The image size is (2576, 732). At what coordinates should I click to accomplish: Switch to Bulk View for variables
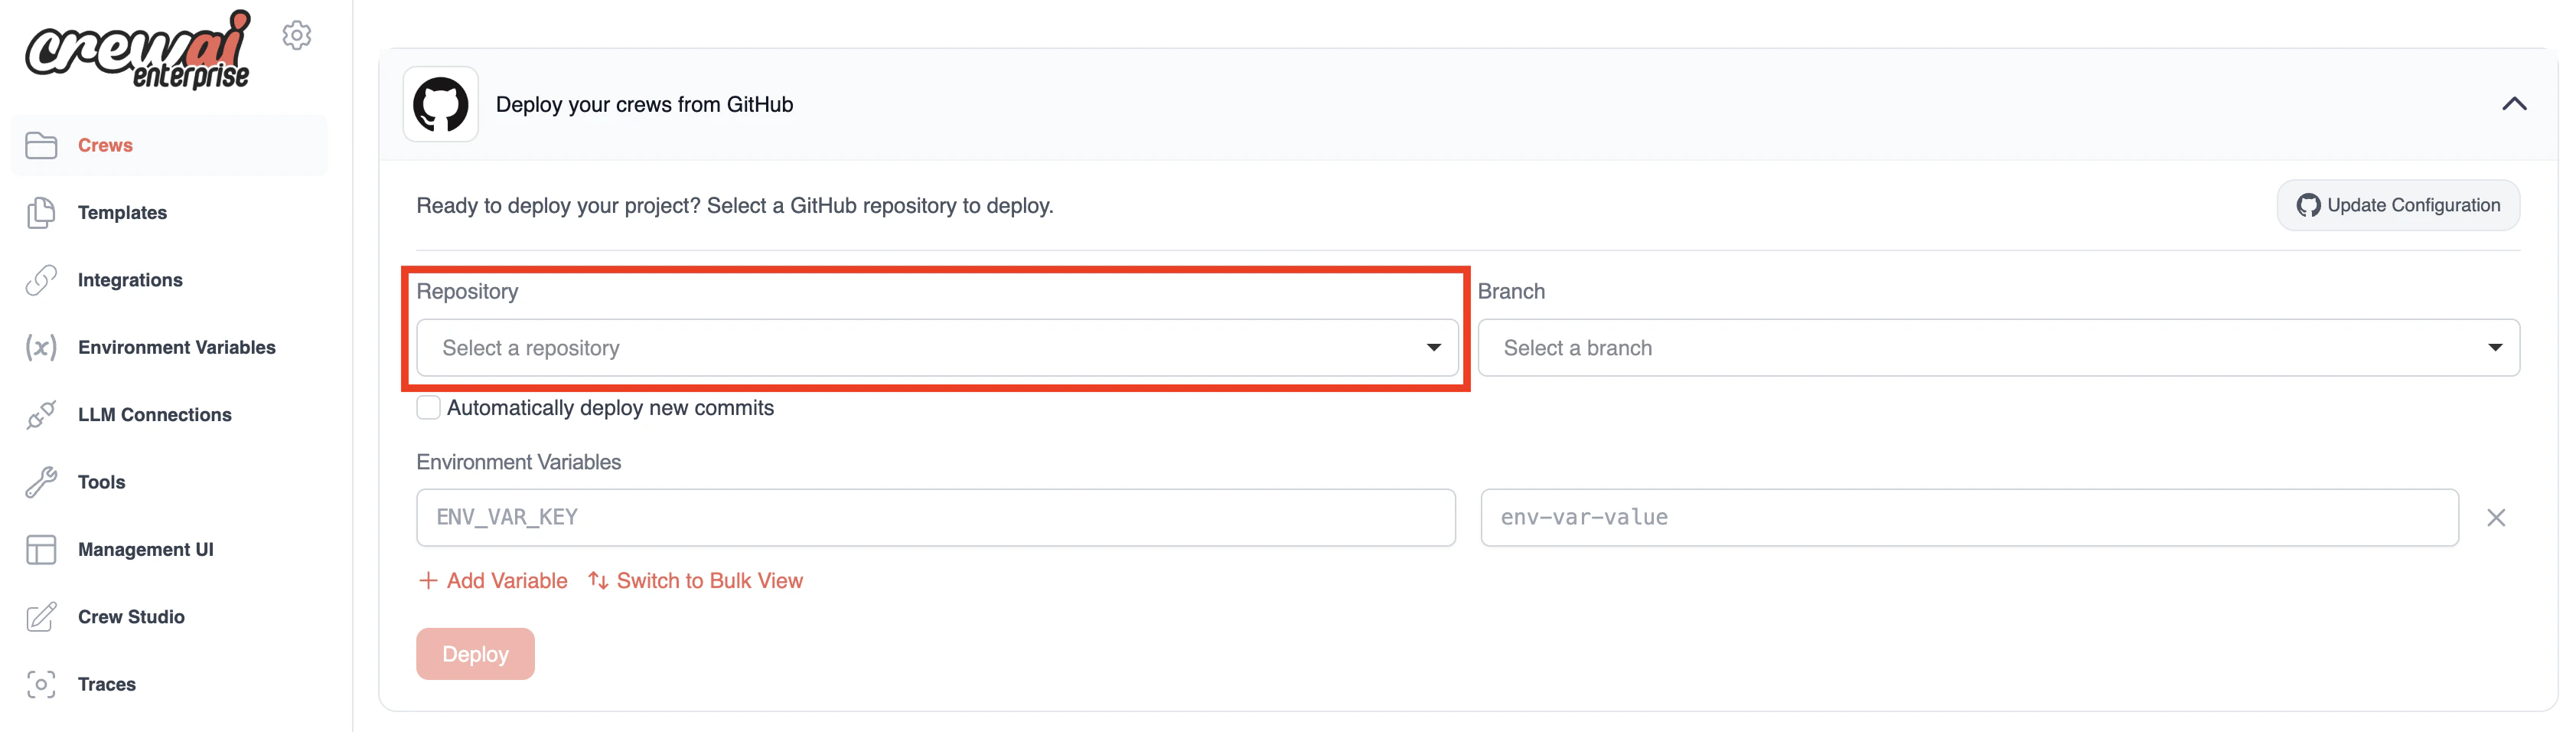695,580
